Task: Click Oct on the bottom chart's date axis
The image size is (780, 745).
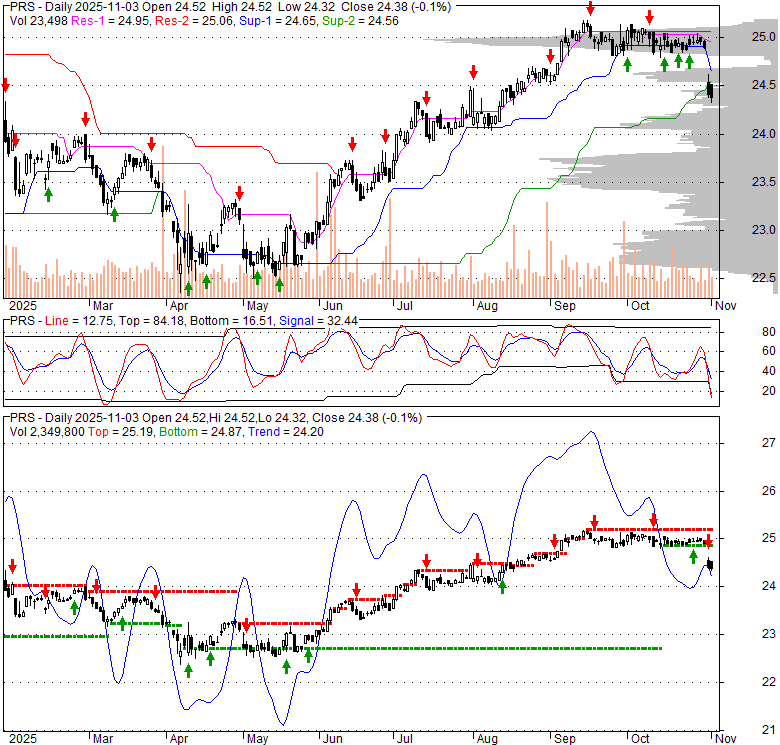Action: (x=640, y=739)
